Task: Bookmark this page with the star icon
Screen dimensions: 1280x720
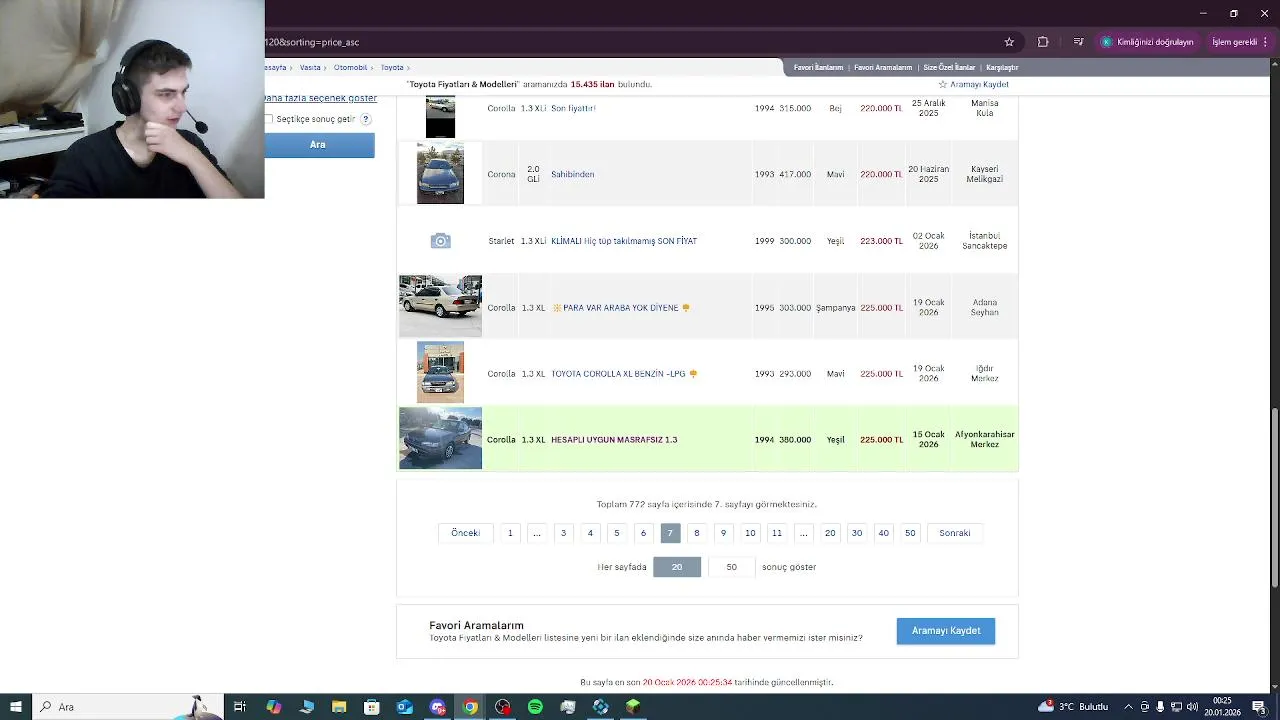Action: tap(1009, 42)
